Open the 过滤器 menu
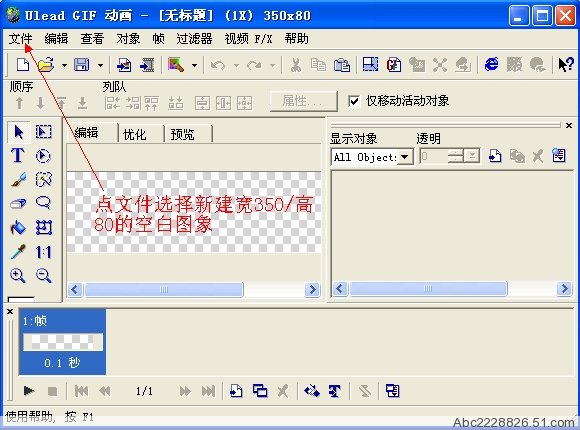The height and width of the screenshot is (430, 580). 194,38
